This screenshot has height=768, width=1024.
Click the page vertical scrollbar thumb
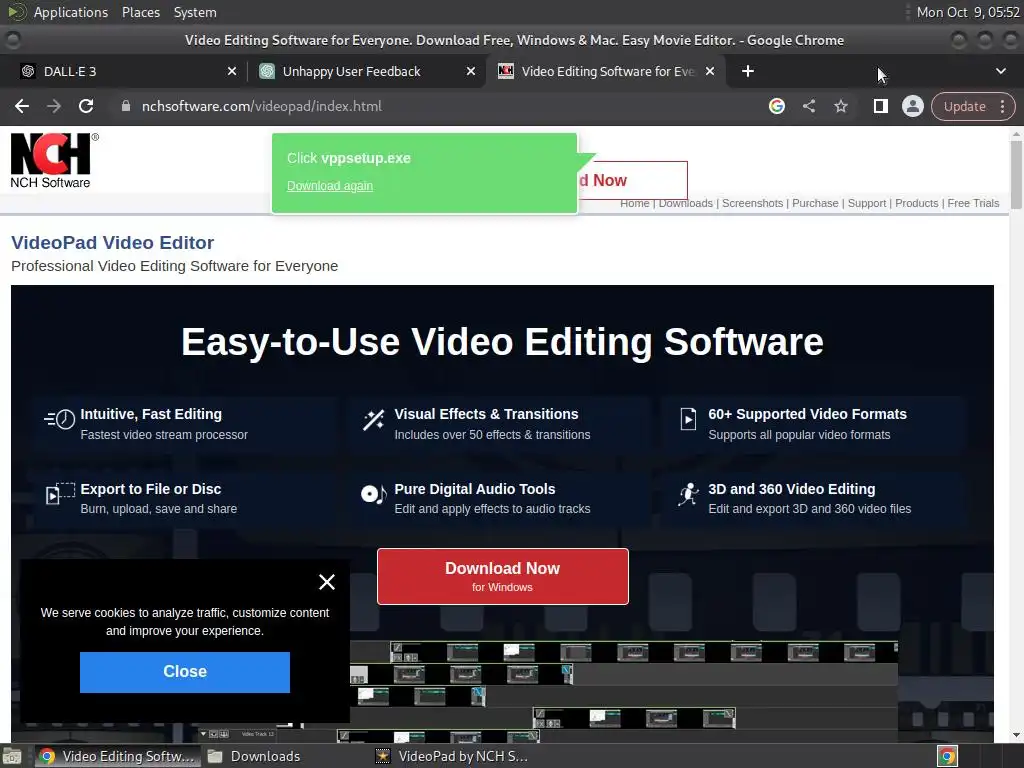pos(1016,174)
